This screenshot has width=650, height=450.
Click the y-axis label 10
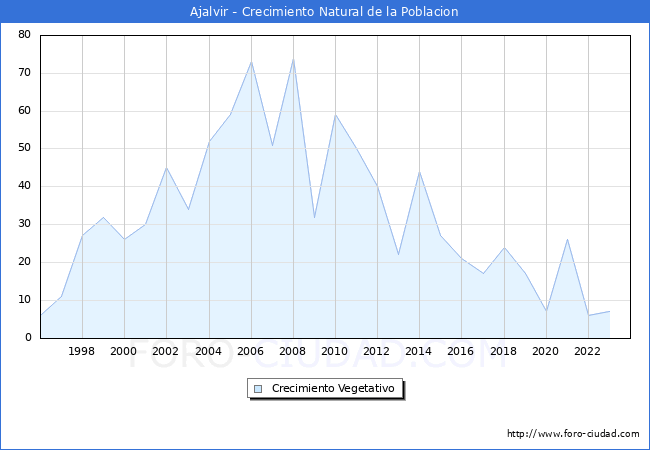pyautogui.click(x=24, y=300)
